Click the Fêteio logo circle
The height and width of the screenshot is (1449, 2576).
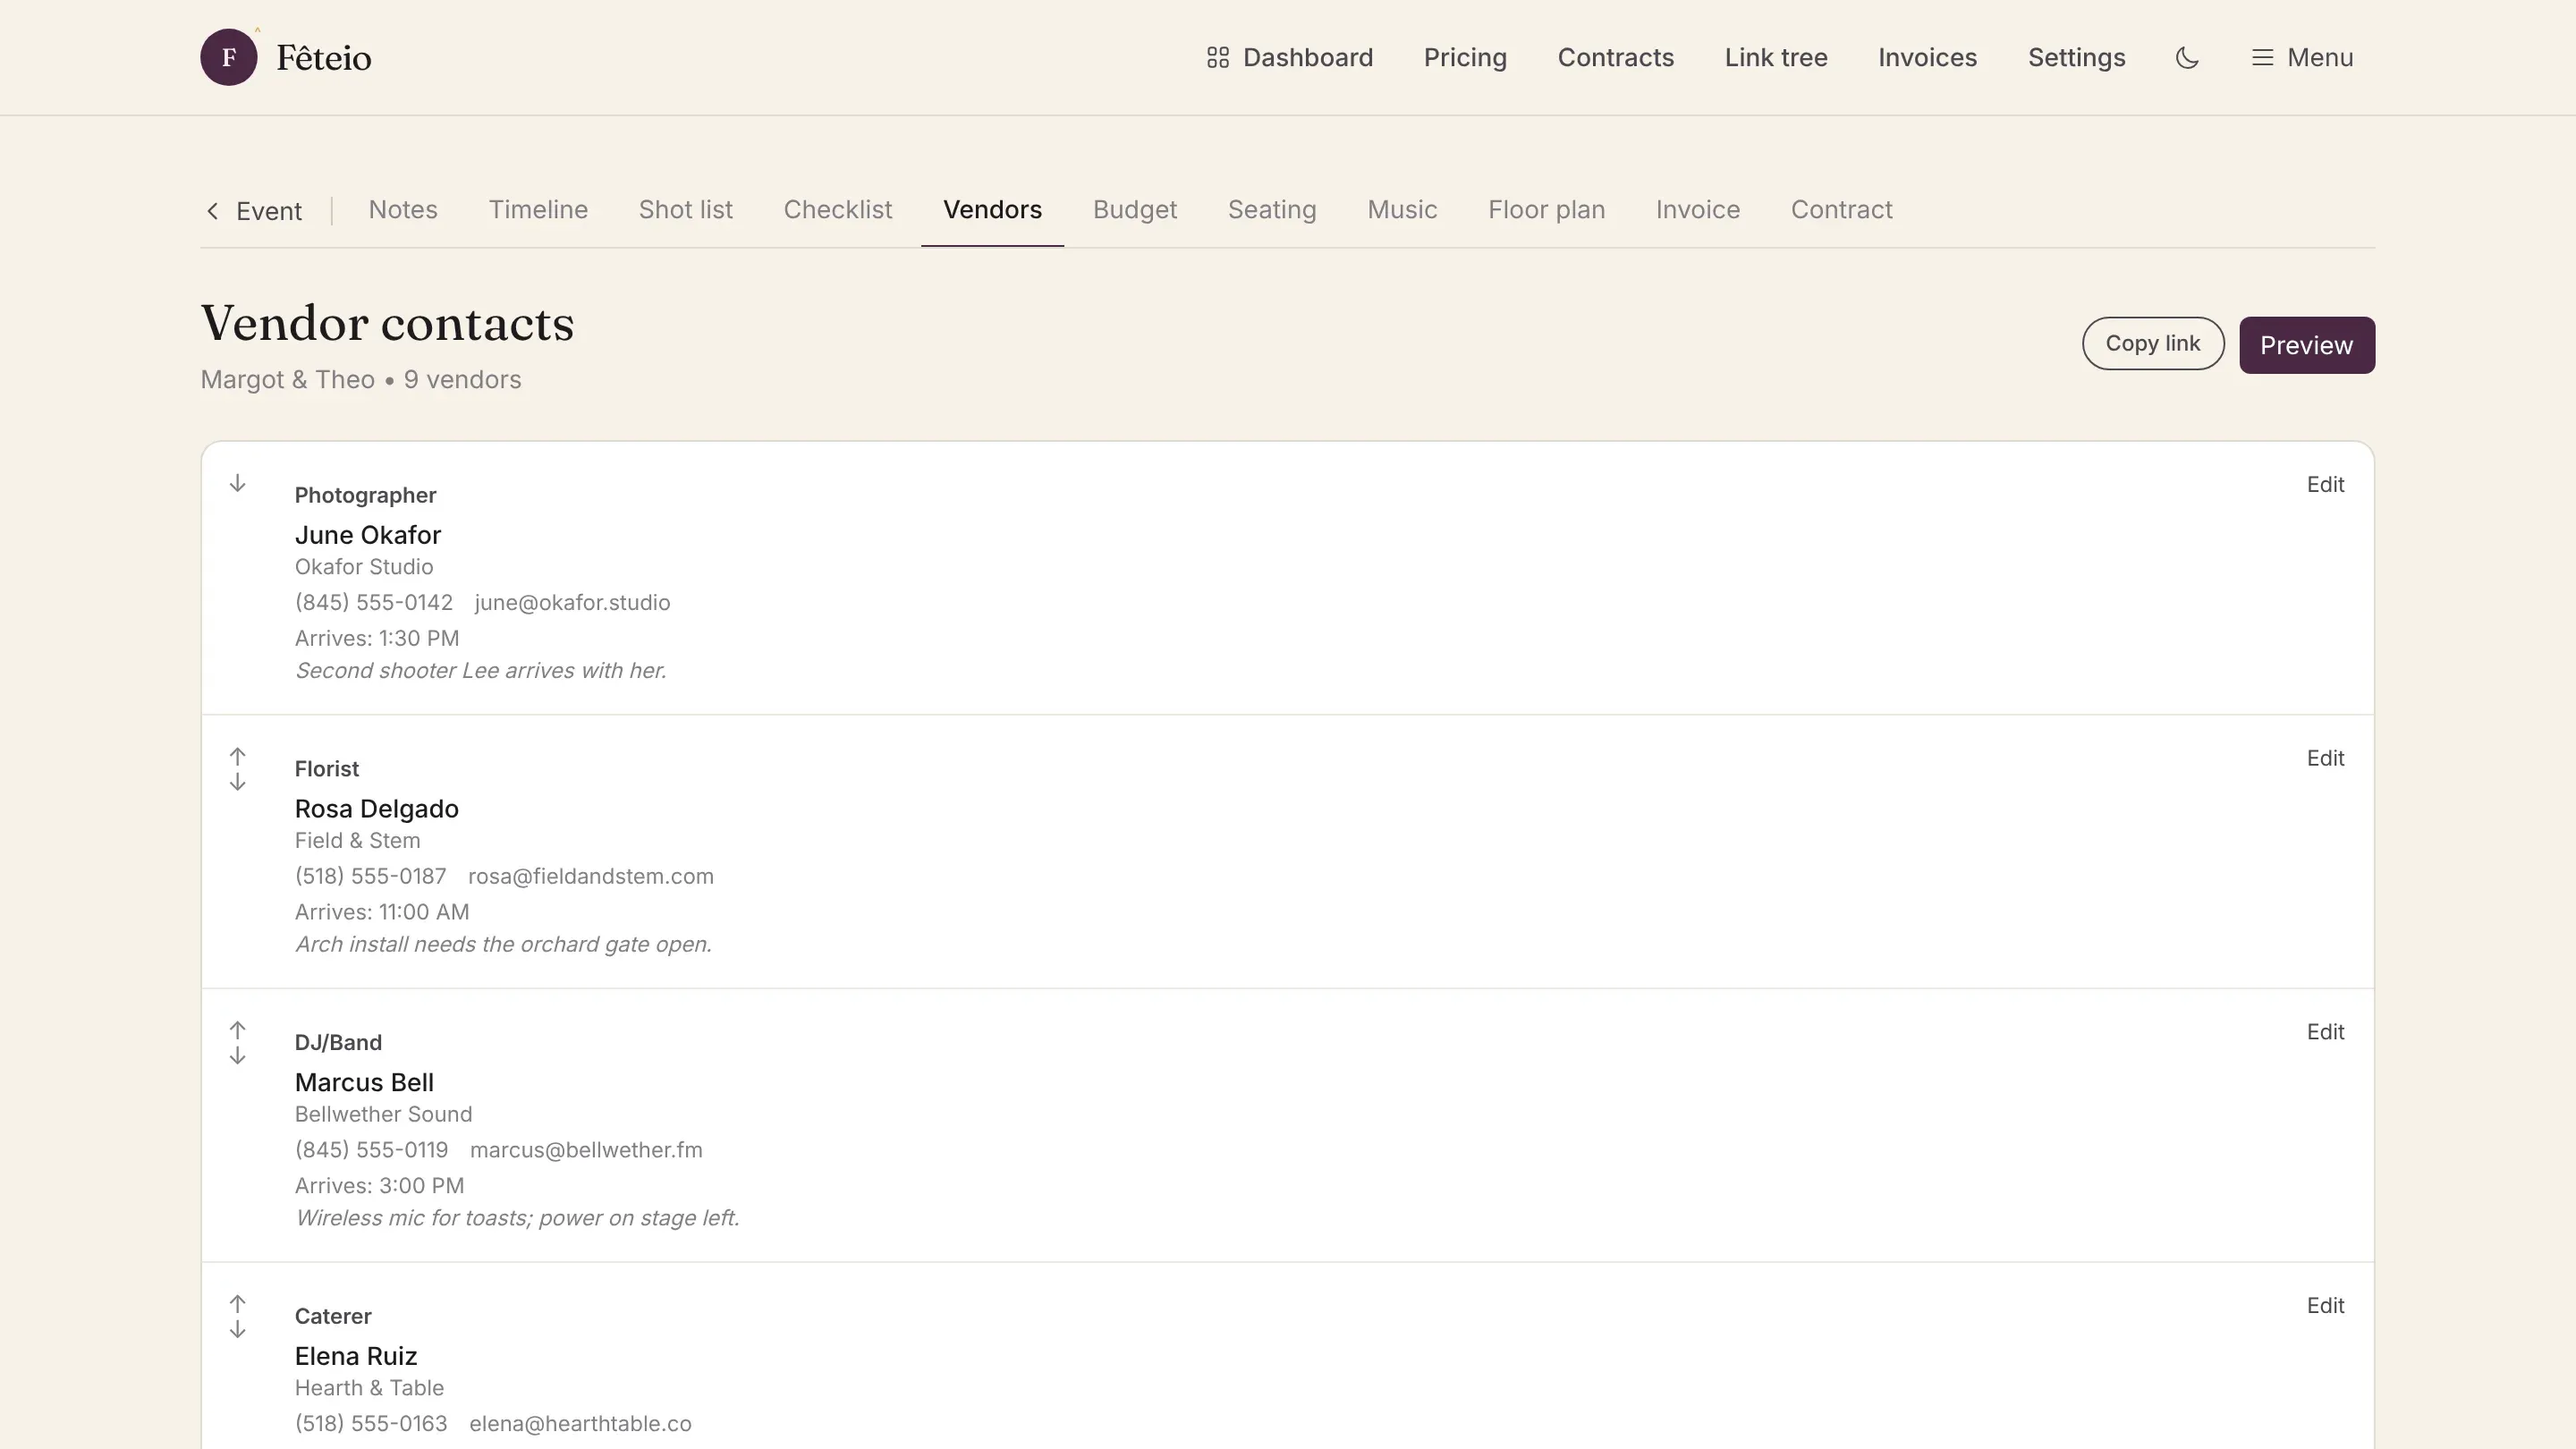point(228,57)
